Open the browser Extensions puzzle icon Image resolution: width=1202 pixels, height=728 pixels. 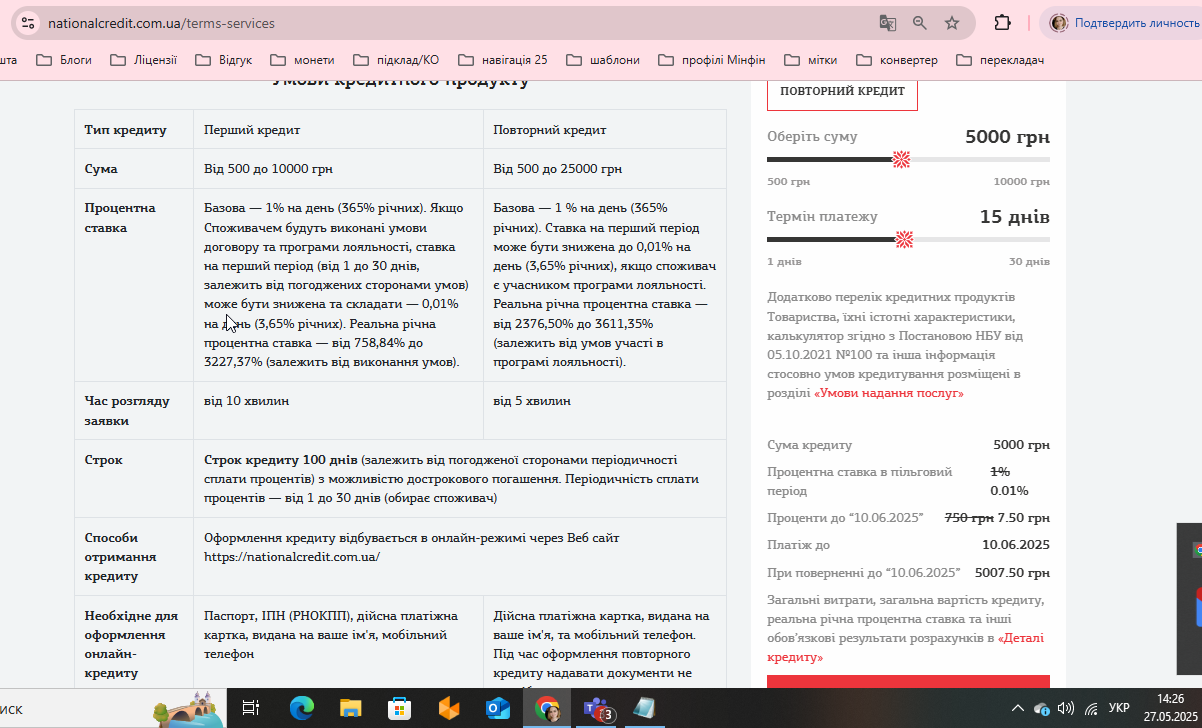(x=1002, y=23)
